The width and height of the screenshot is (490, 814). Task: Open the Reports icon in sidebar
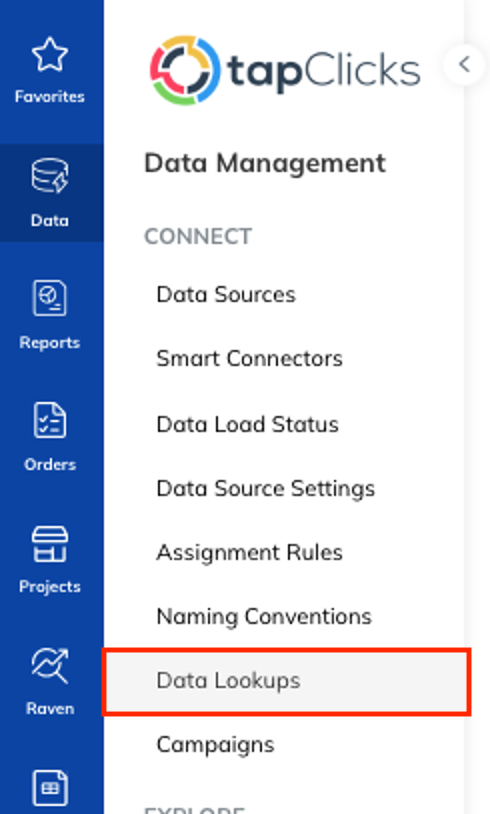pos(50,297)
